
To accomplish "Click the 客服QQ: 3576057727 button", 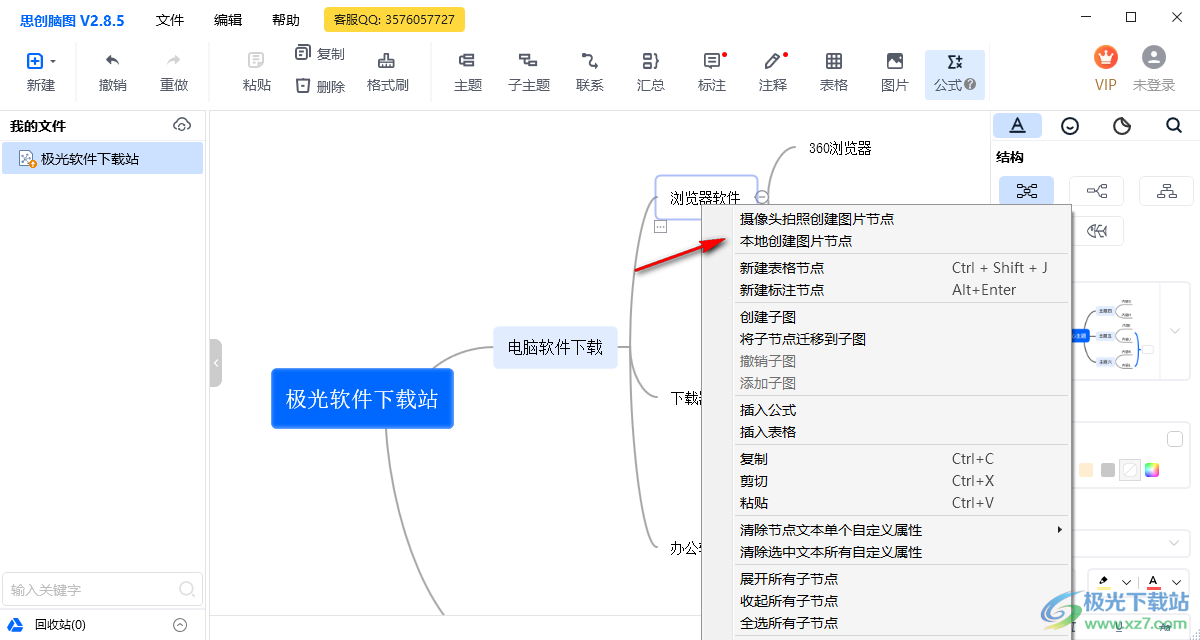I will (394, 19).
